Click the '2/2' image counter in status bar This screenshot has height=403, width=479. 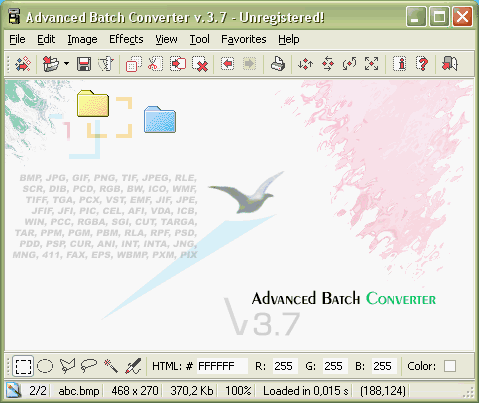[38, 391]
